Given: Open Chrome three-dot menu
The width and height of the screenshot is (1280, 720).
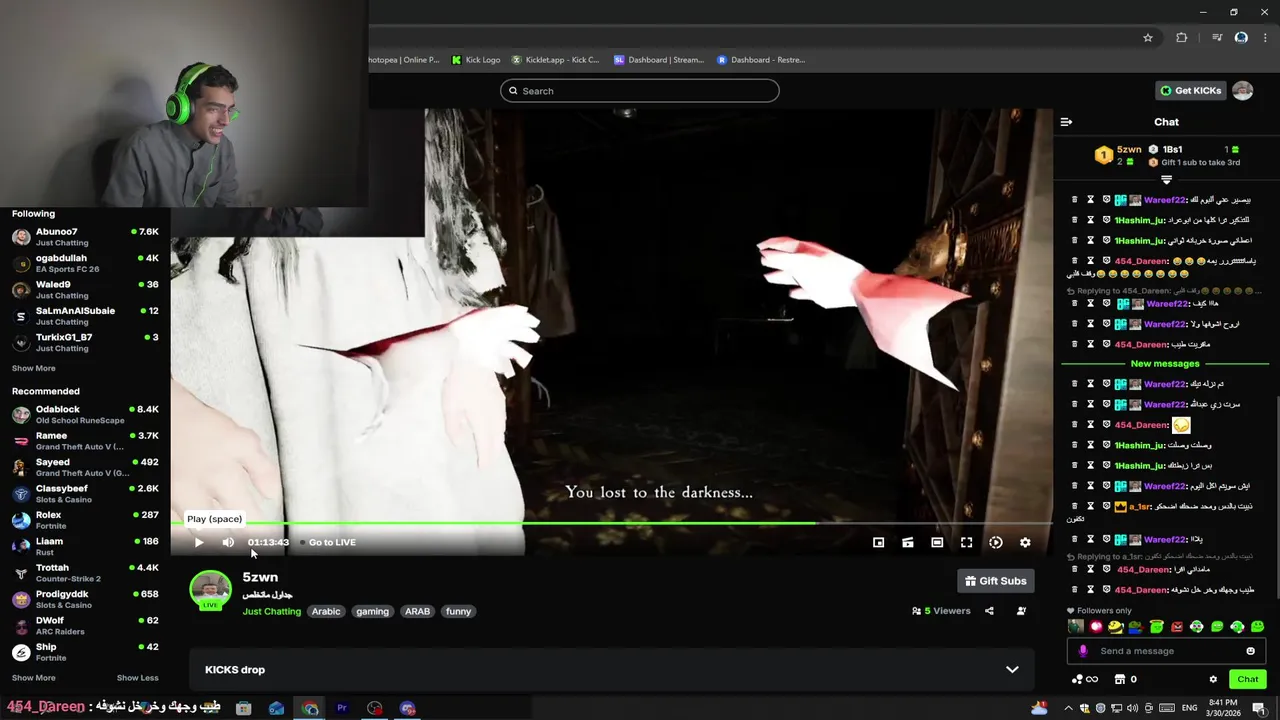Looking at the screenshot, I should tap(1265, 38).
